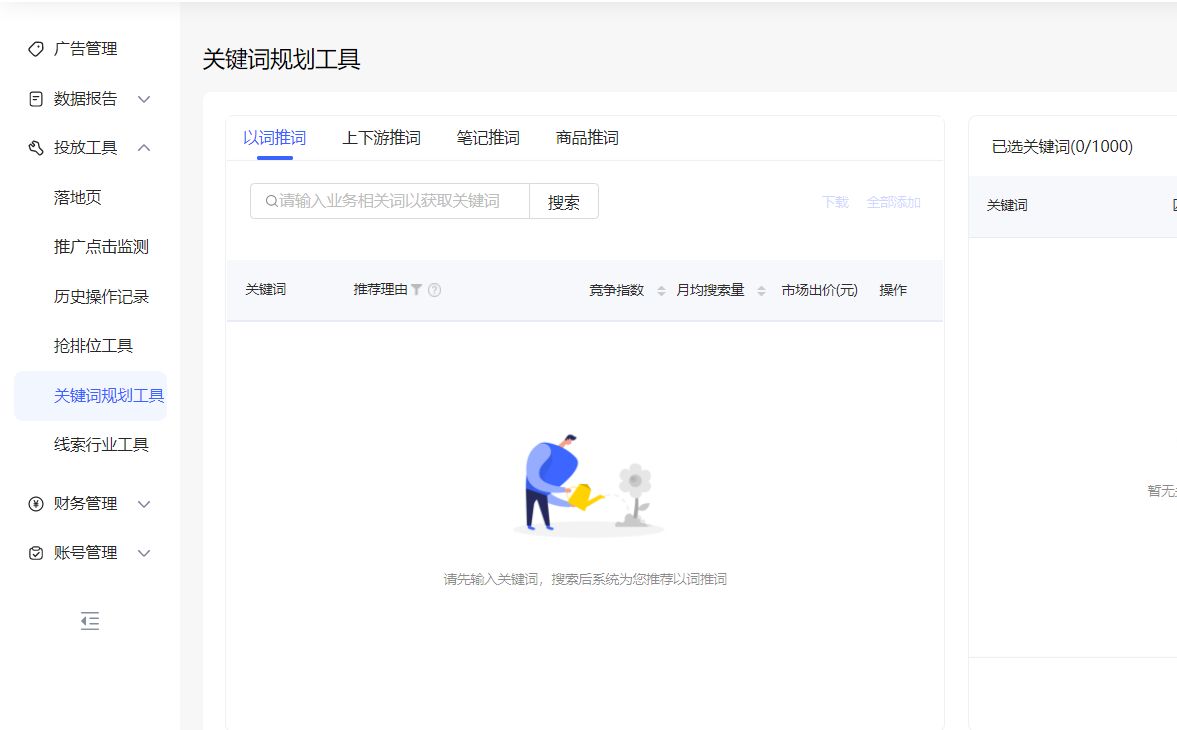Click the 账号管理 account icon

point(36,553)
